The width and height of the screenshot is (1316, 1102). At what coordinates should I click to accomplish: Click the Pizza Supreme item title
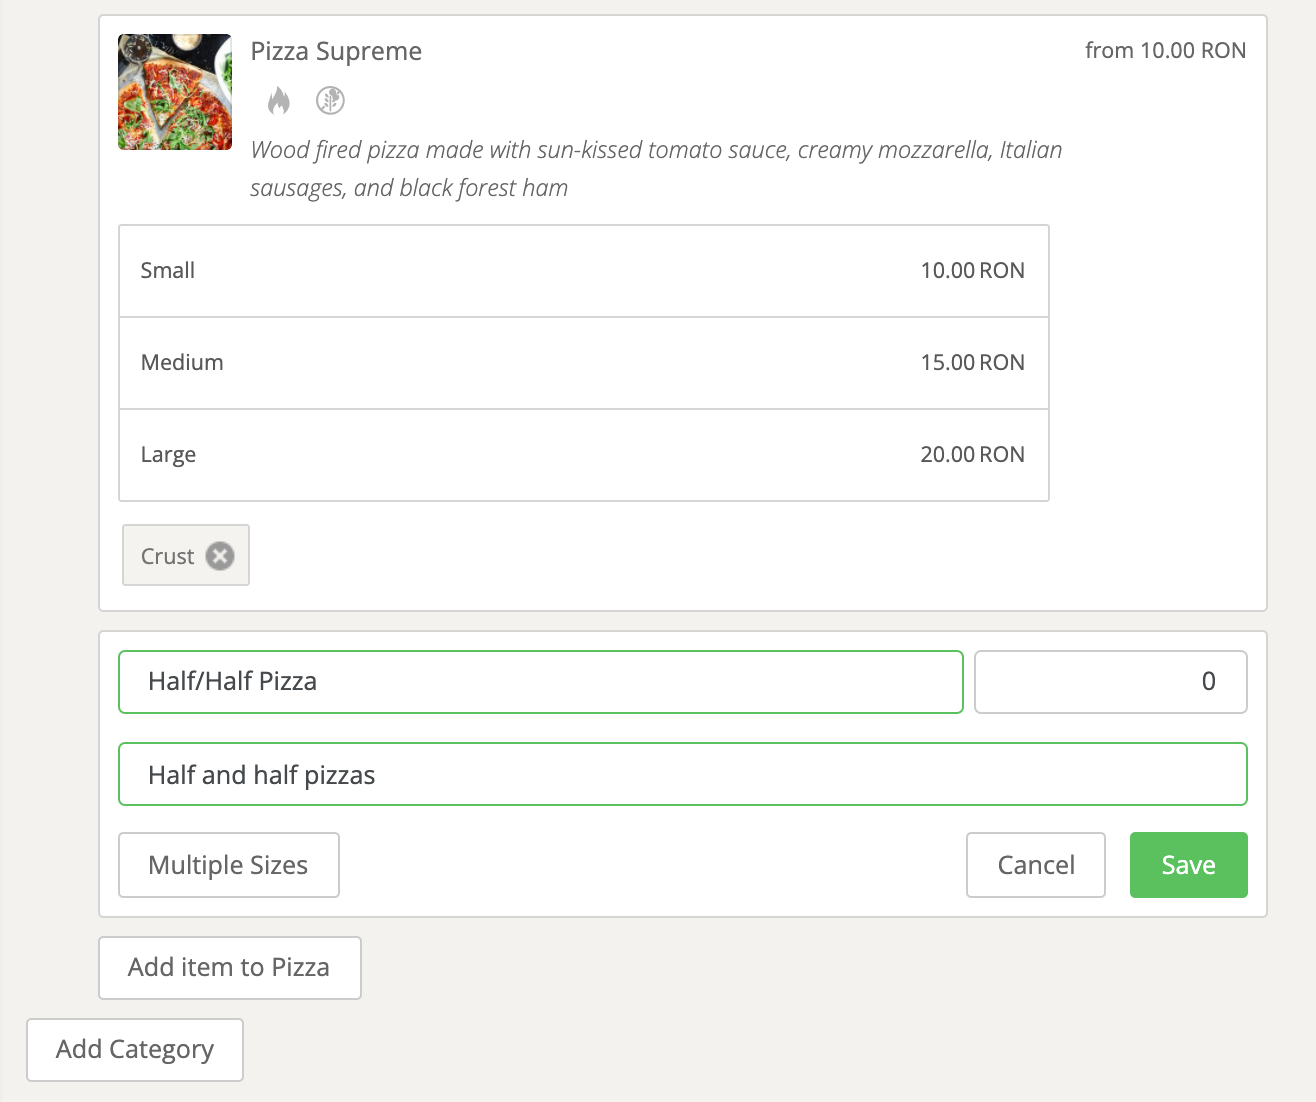pos(336,51)
